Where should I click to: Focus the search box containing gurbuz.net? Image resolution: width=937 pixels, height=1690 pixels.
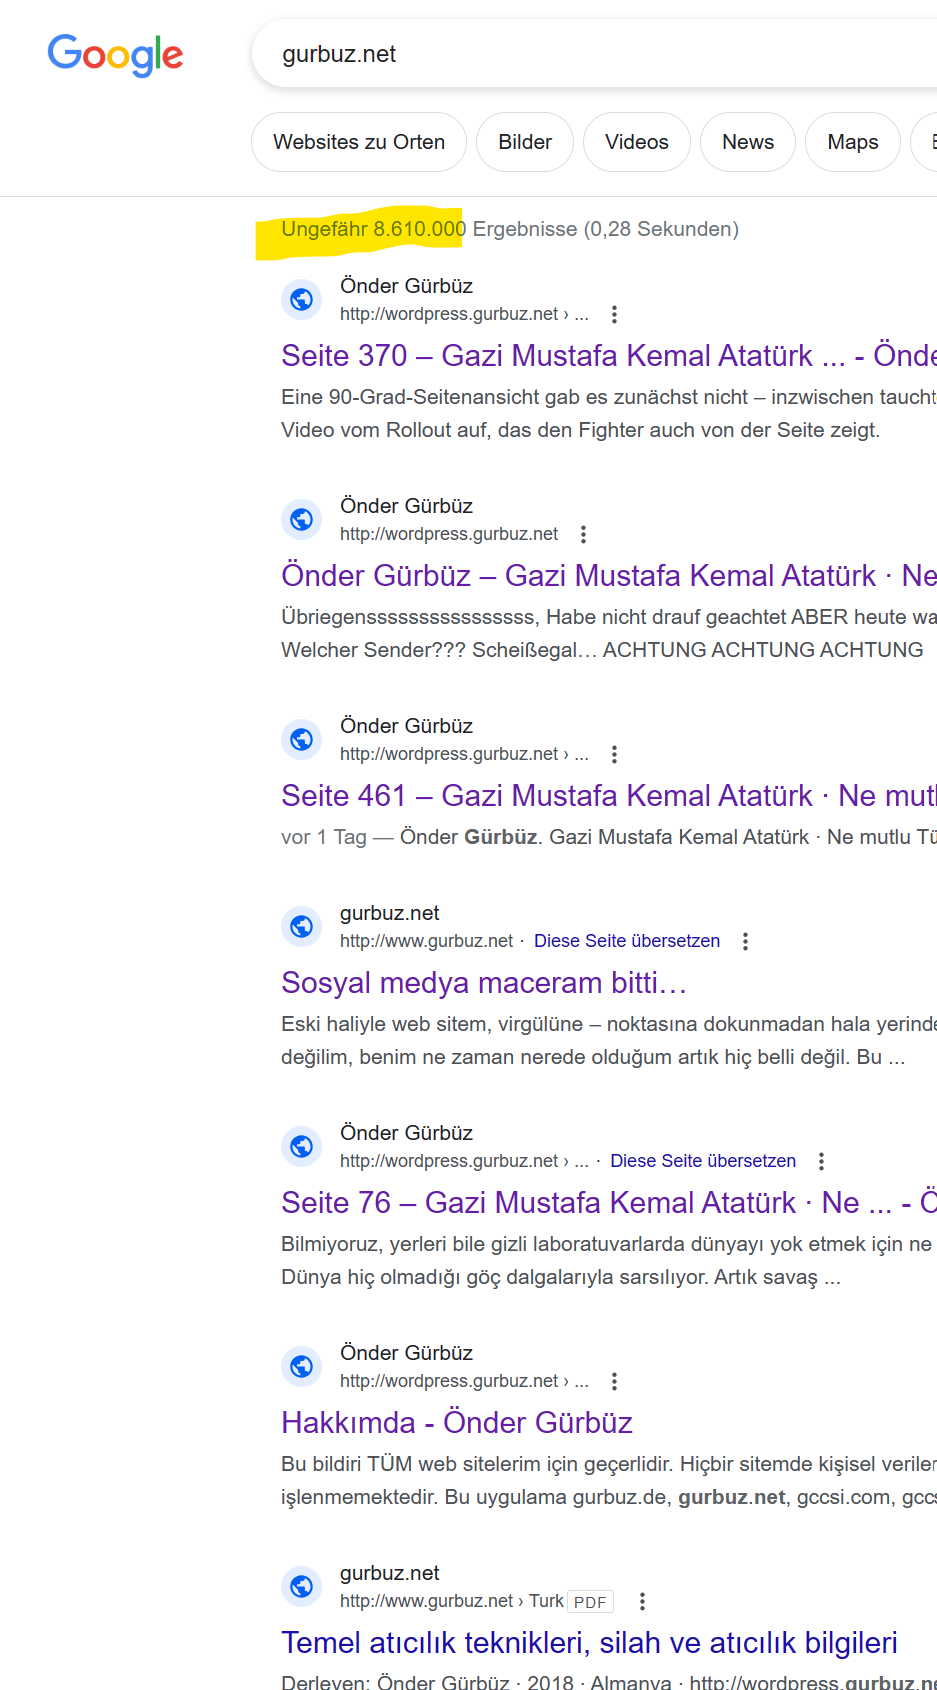[595, 54]
